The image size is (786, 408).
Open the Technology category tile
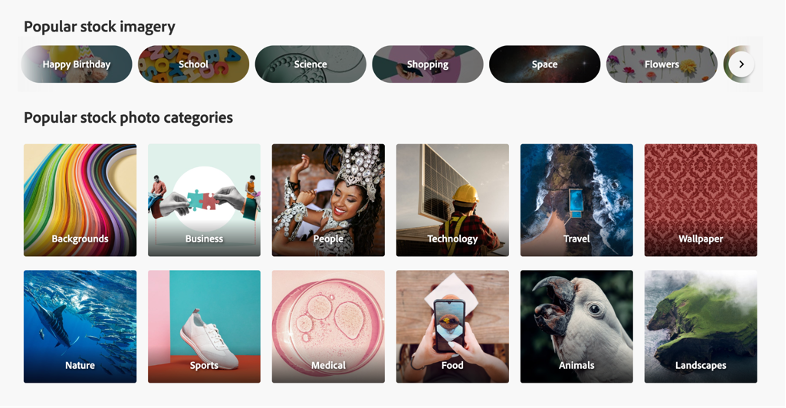[x=453, y=200]
